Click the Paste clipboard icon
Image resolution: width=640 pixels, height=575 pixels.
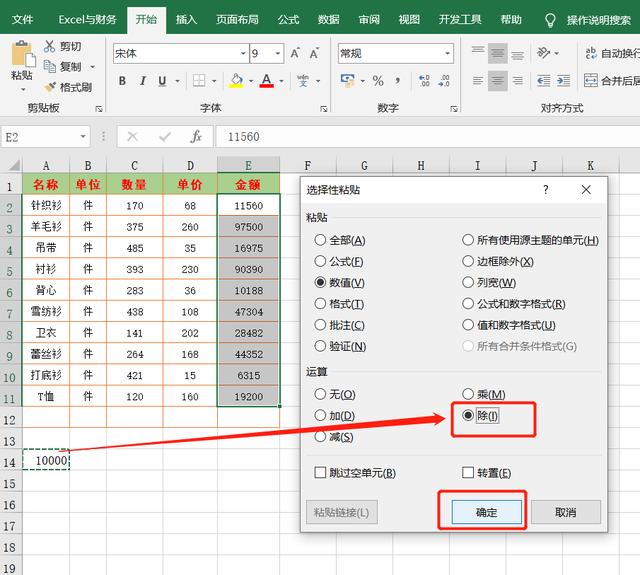tap(22, 54)
